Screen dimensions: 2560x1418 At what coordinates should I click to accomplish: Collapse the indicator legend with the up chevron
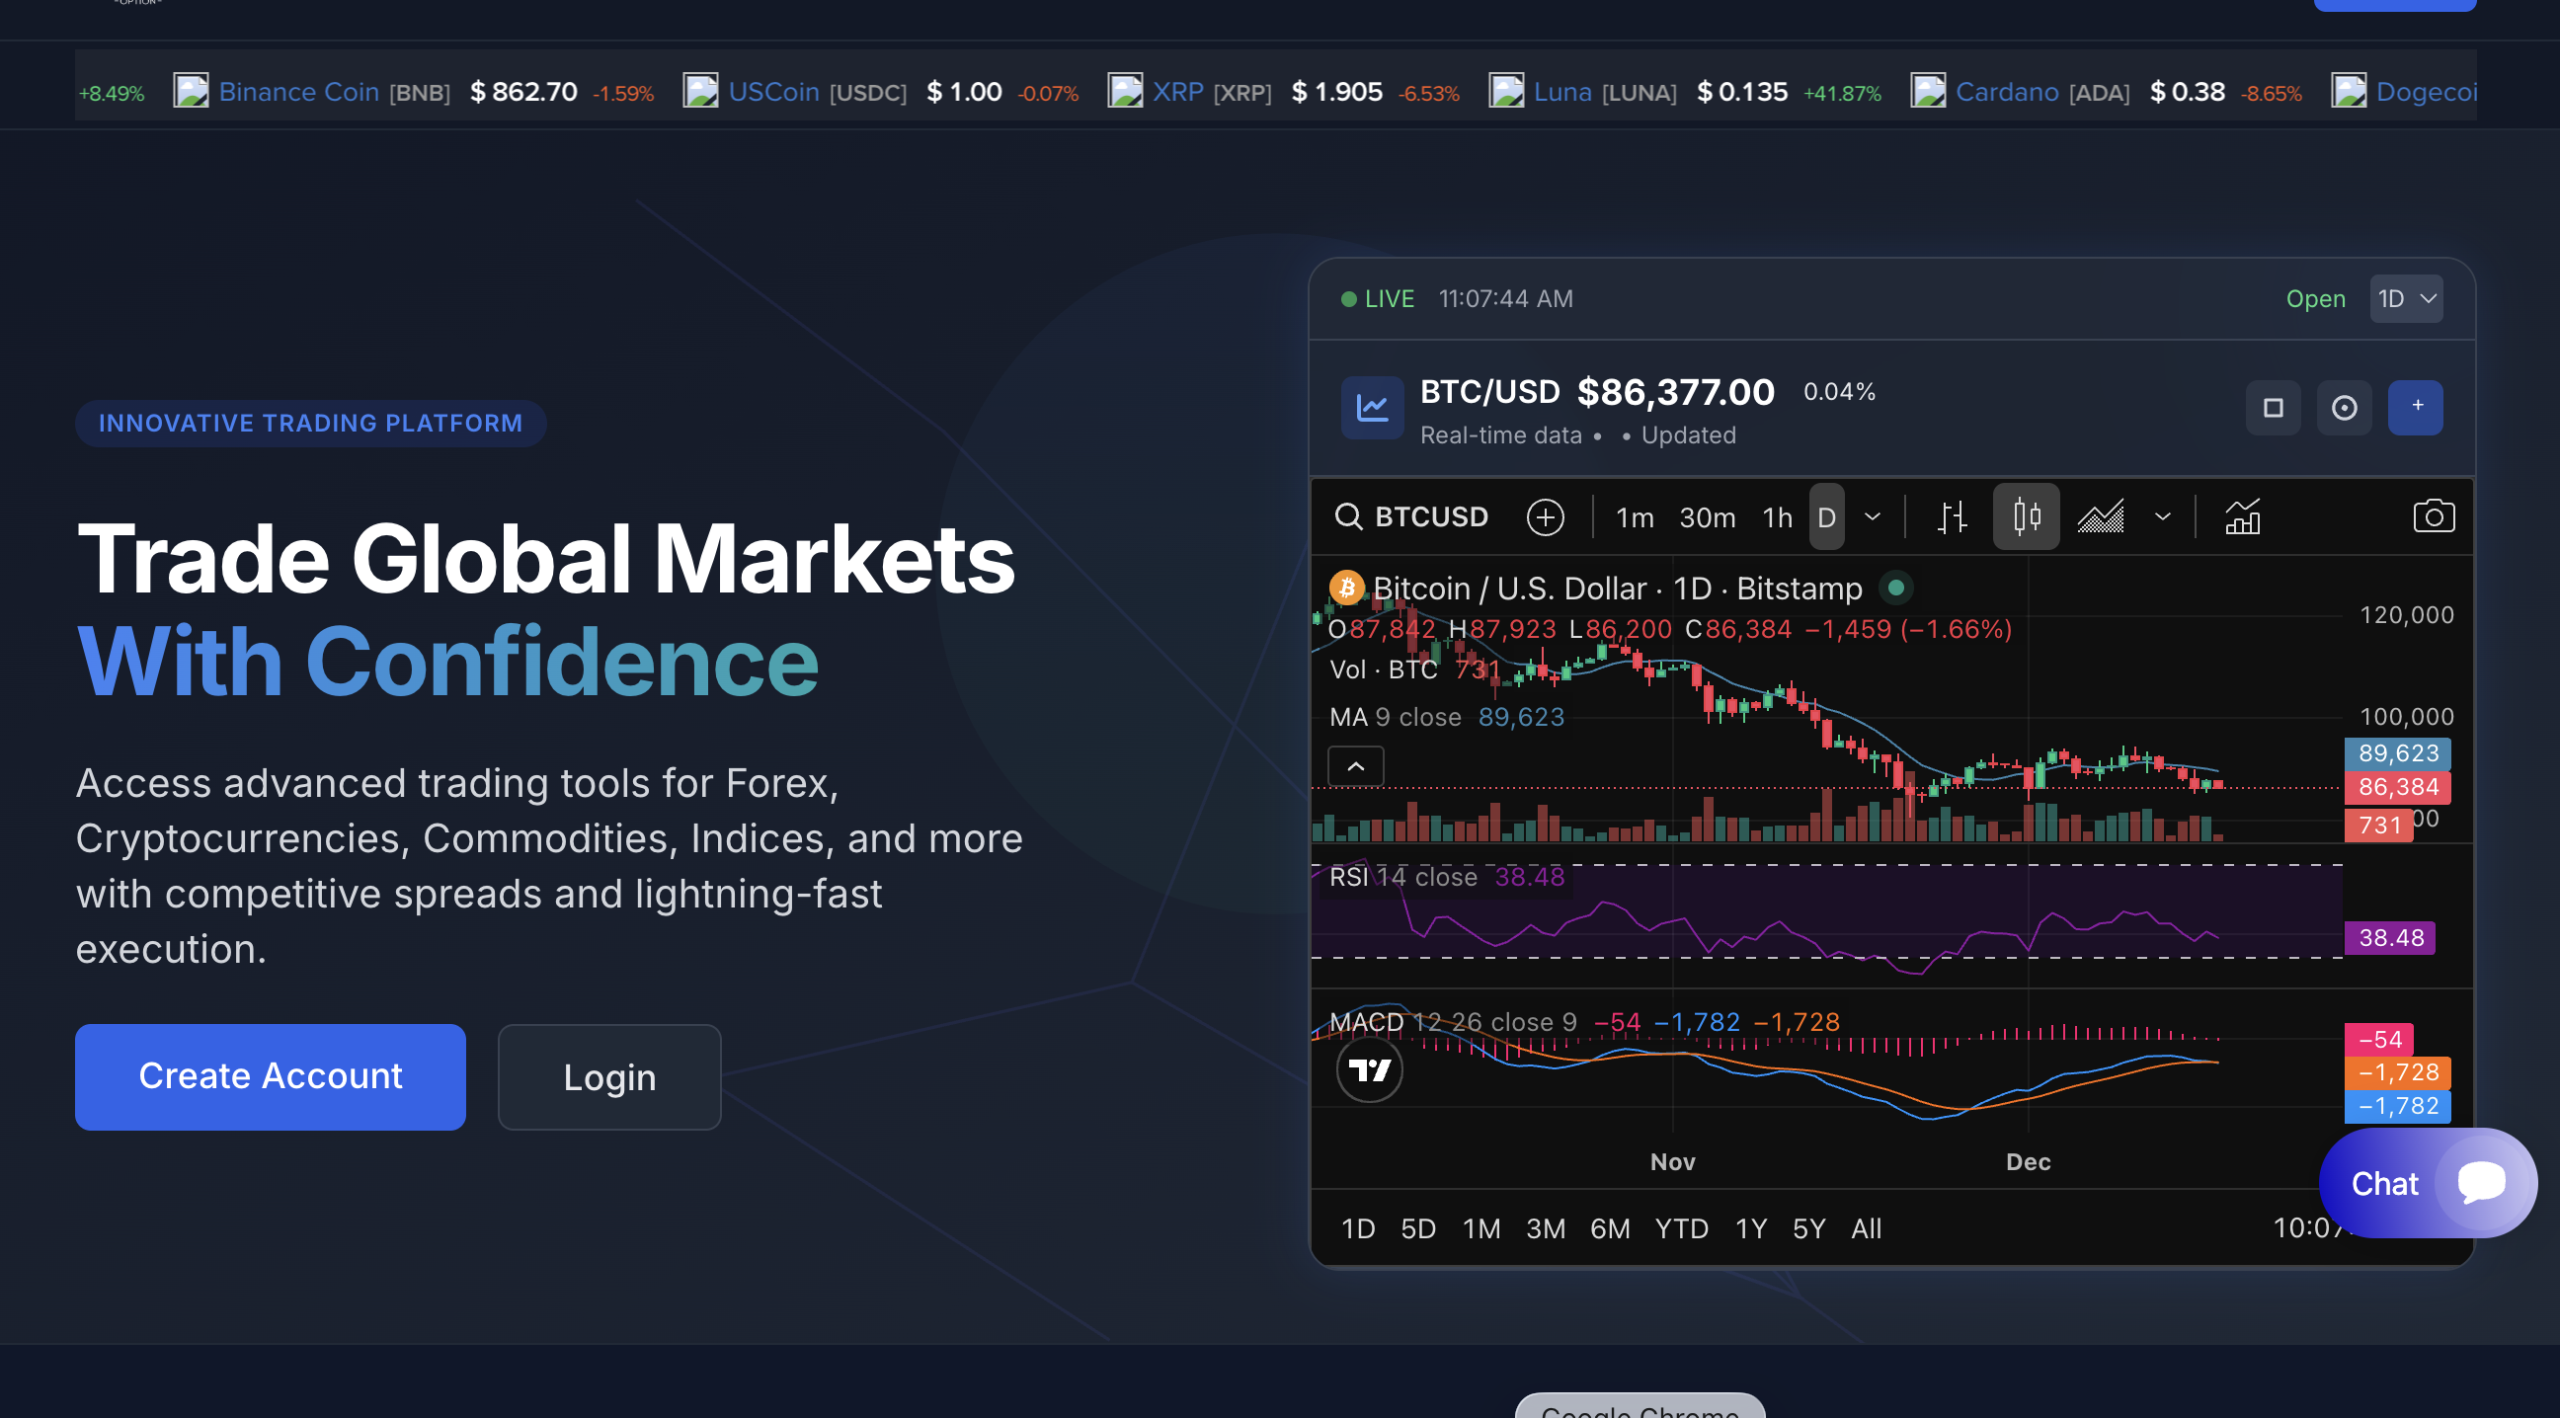[x=1356, y=767]
